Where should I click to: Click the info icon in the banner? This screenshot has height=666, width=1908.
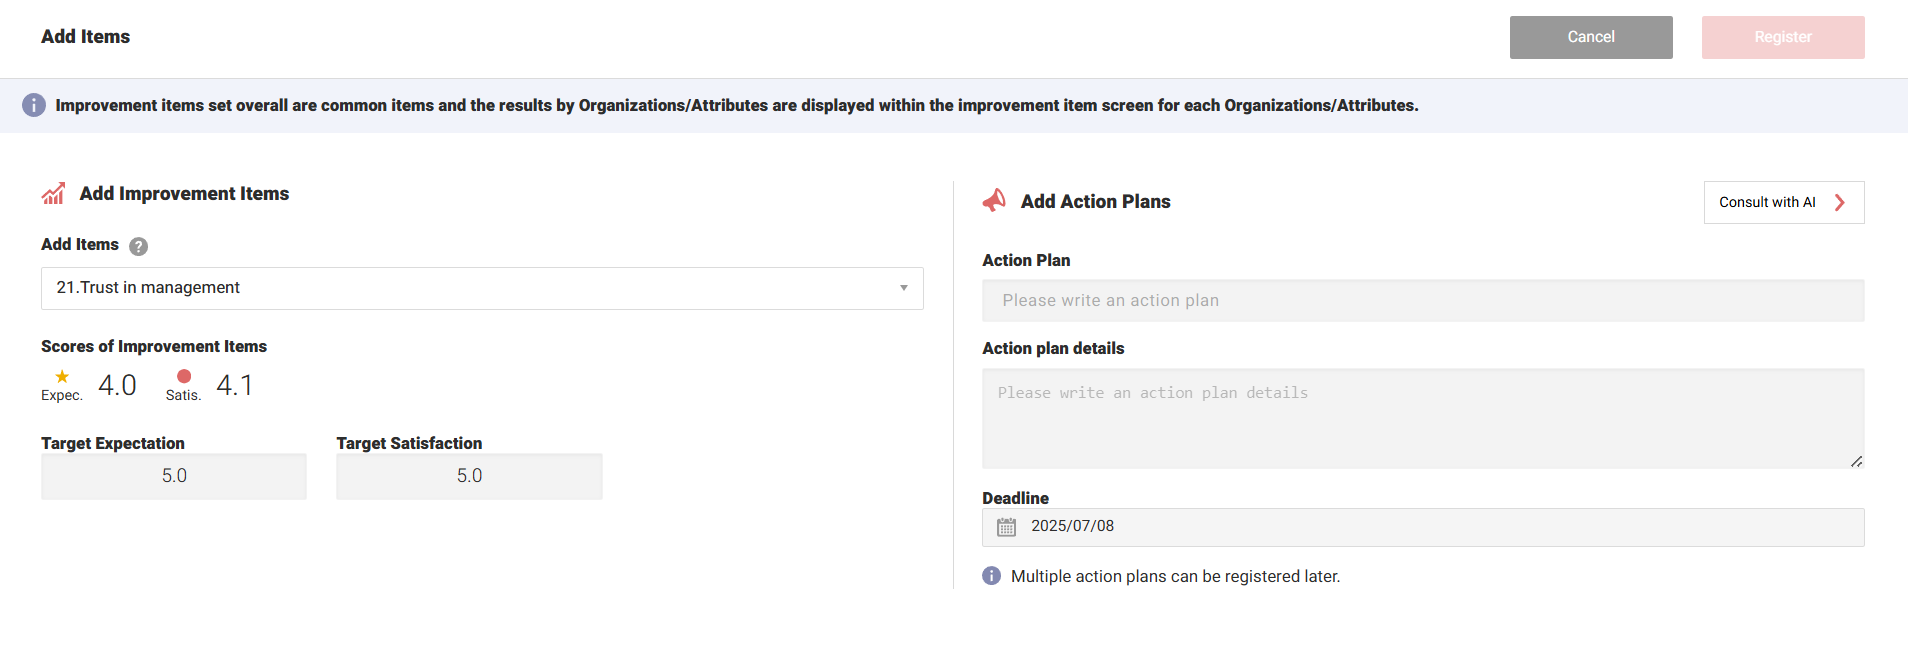coord(34,105)
